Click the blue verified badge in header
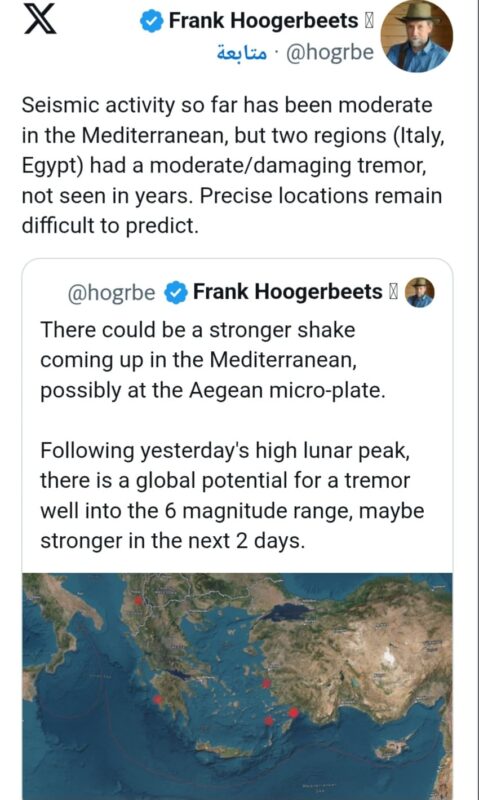 pyautogui.click(x=152, y=22)
